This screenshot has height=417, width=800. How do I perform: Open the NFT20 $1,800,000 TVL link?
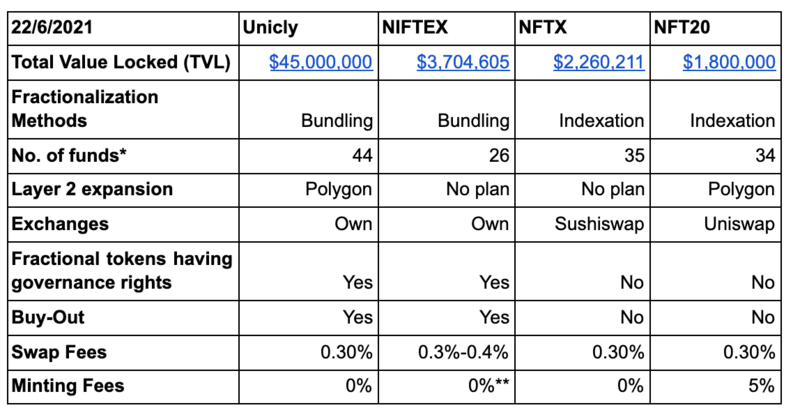729,62
